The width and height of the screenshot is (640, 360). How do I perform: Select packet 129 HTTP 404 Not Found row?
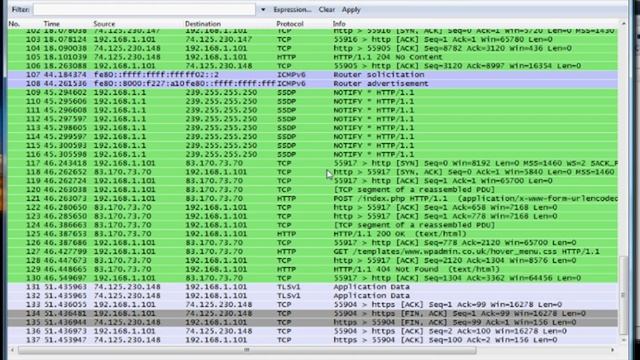point(313,269)
